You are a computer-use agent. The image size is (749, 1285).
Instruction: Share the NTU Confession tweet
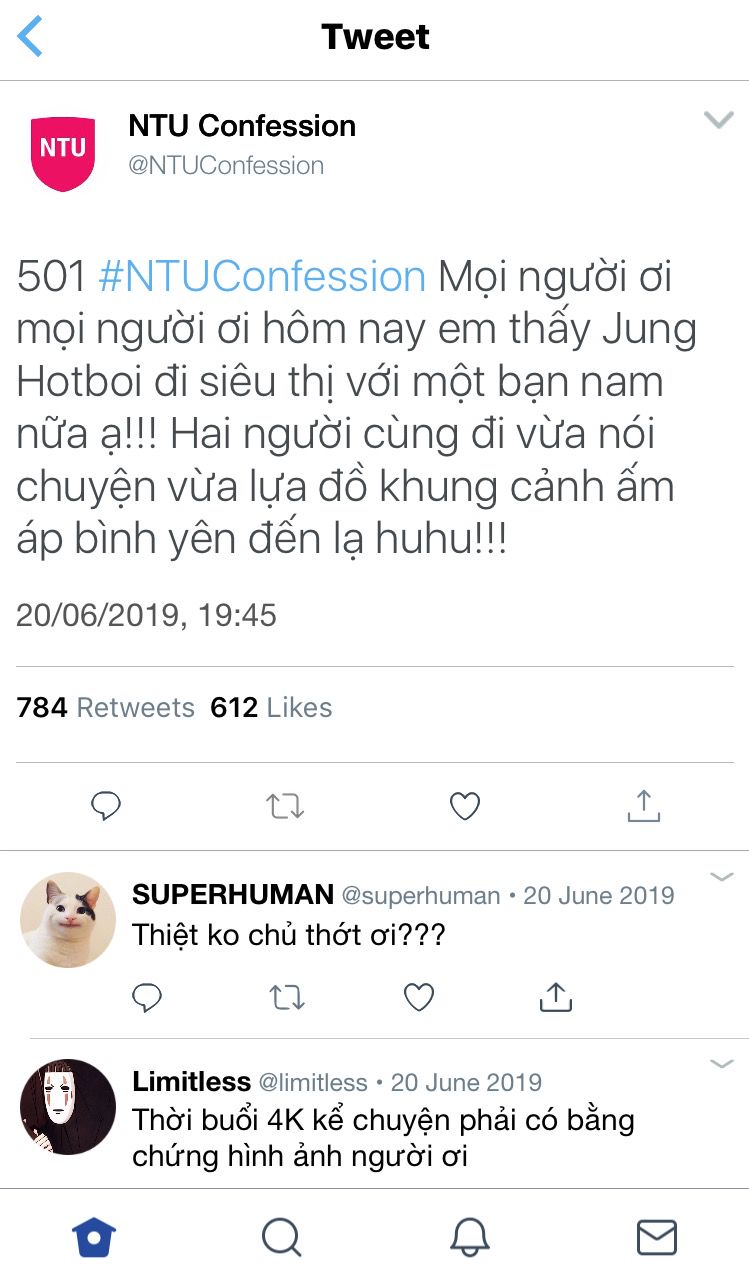[x=644, y=805]
